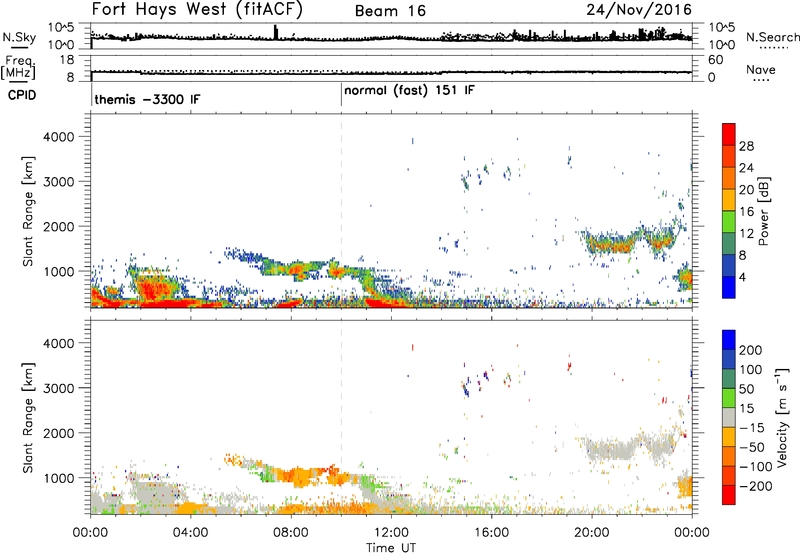800x554 pixels.
Task: Click the 'Beam 16' label
Action: click(x=390, y=11)
